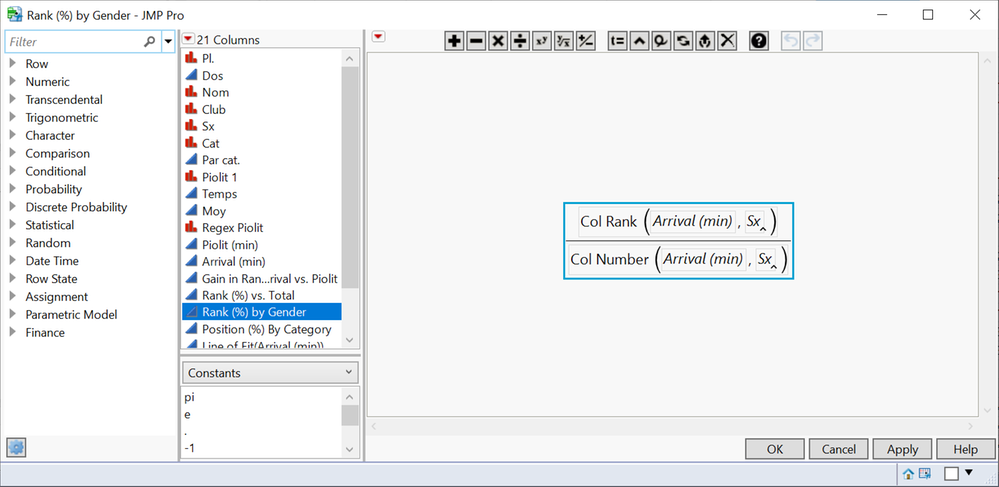Expand the Statistical function group
This screenshot has width=999, height=487.
coord(13,225)
